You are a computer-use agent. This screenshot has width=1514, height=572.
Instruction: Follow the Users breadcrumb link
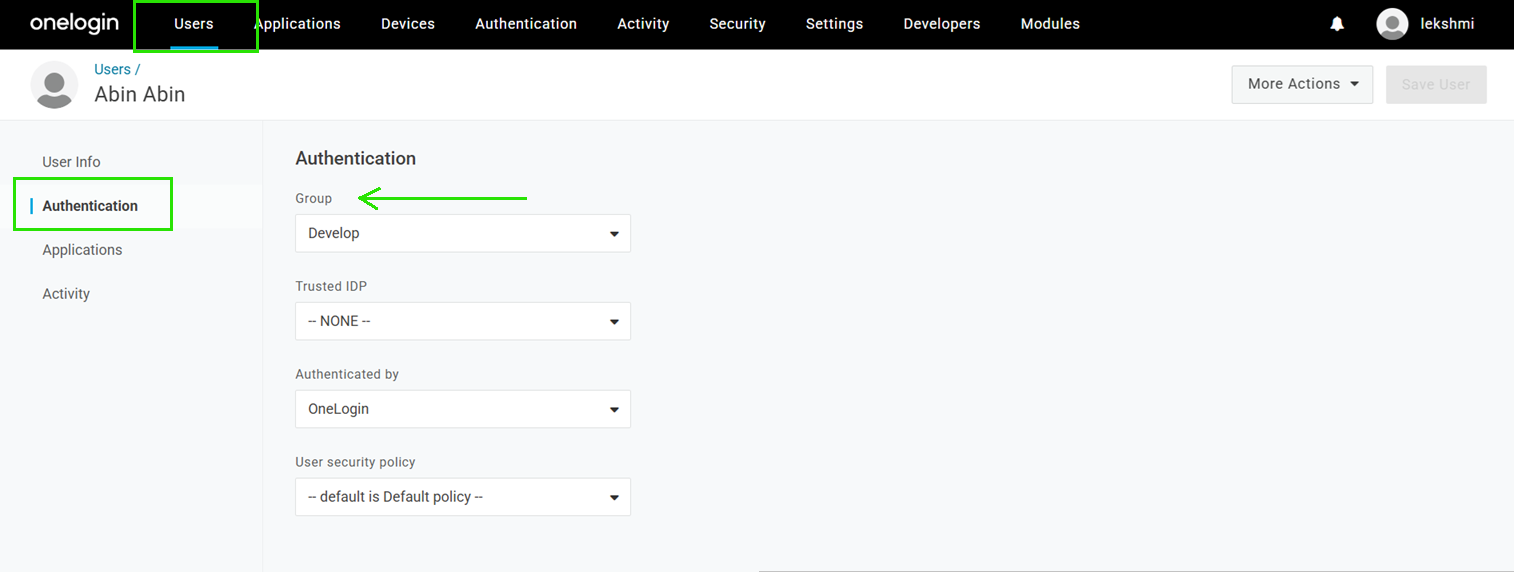coord(112,69)
